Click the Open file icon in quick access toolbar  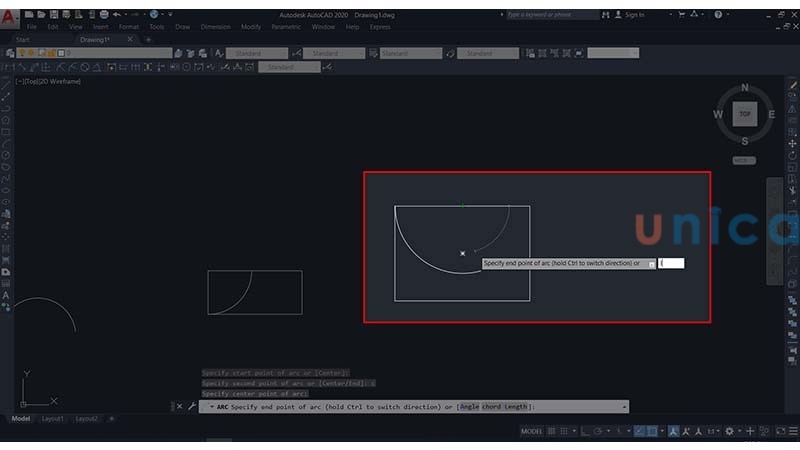tap(41, 14)
